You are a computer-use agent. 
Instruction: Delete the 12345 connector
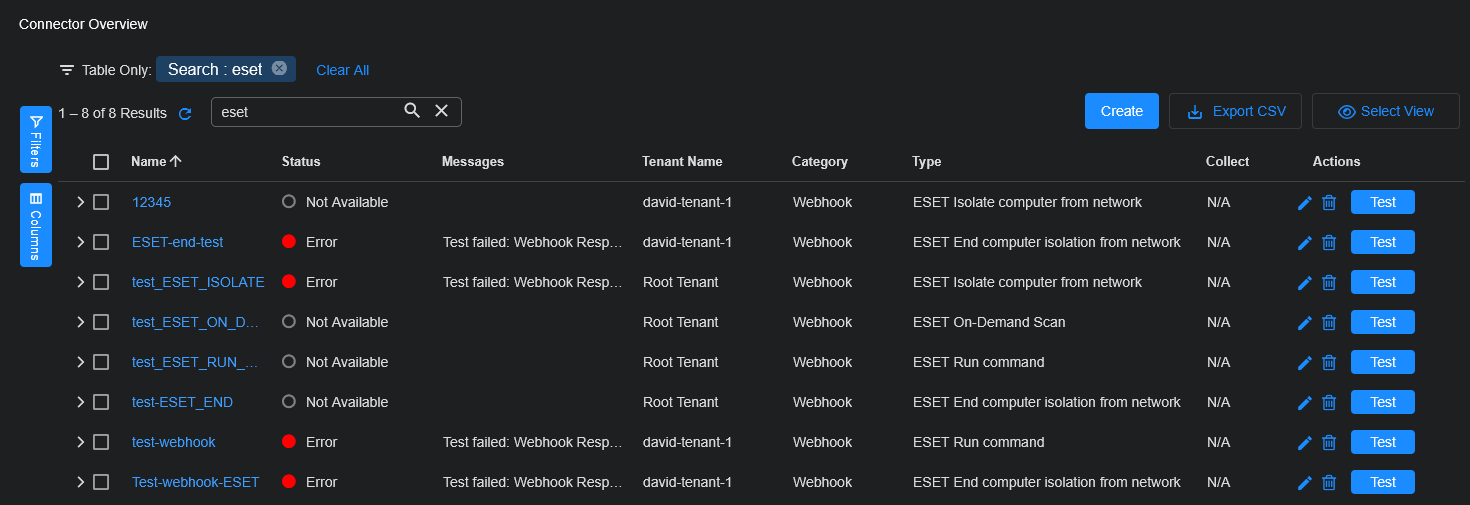tap(1329, 202)
